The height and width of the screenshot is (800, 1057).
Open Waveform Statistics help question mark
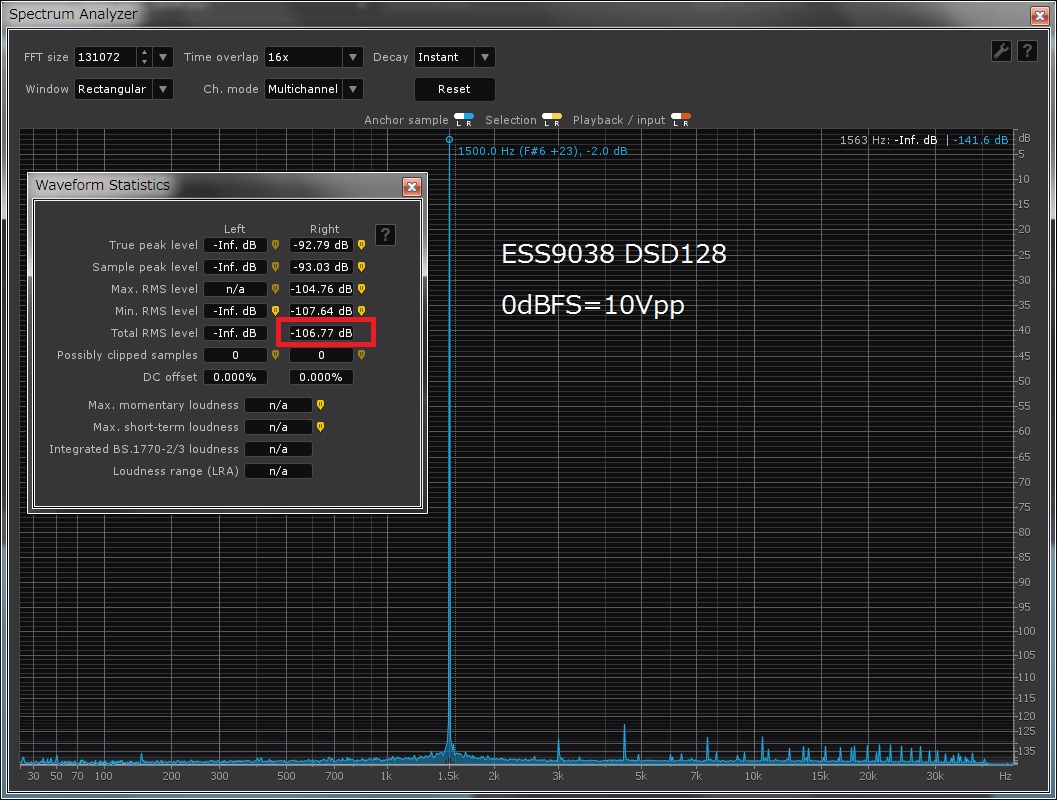pos(385,235)
